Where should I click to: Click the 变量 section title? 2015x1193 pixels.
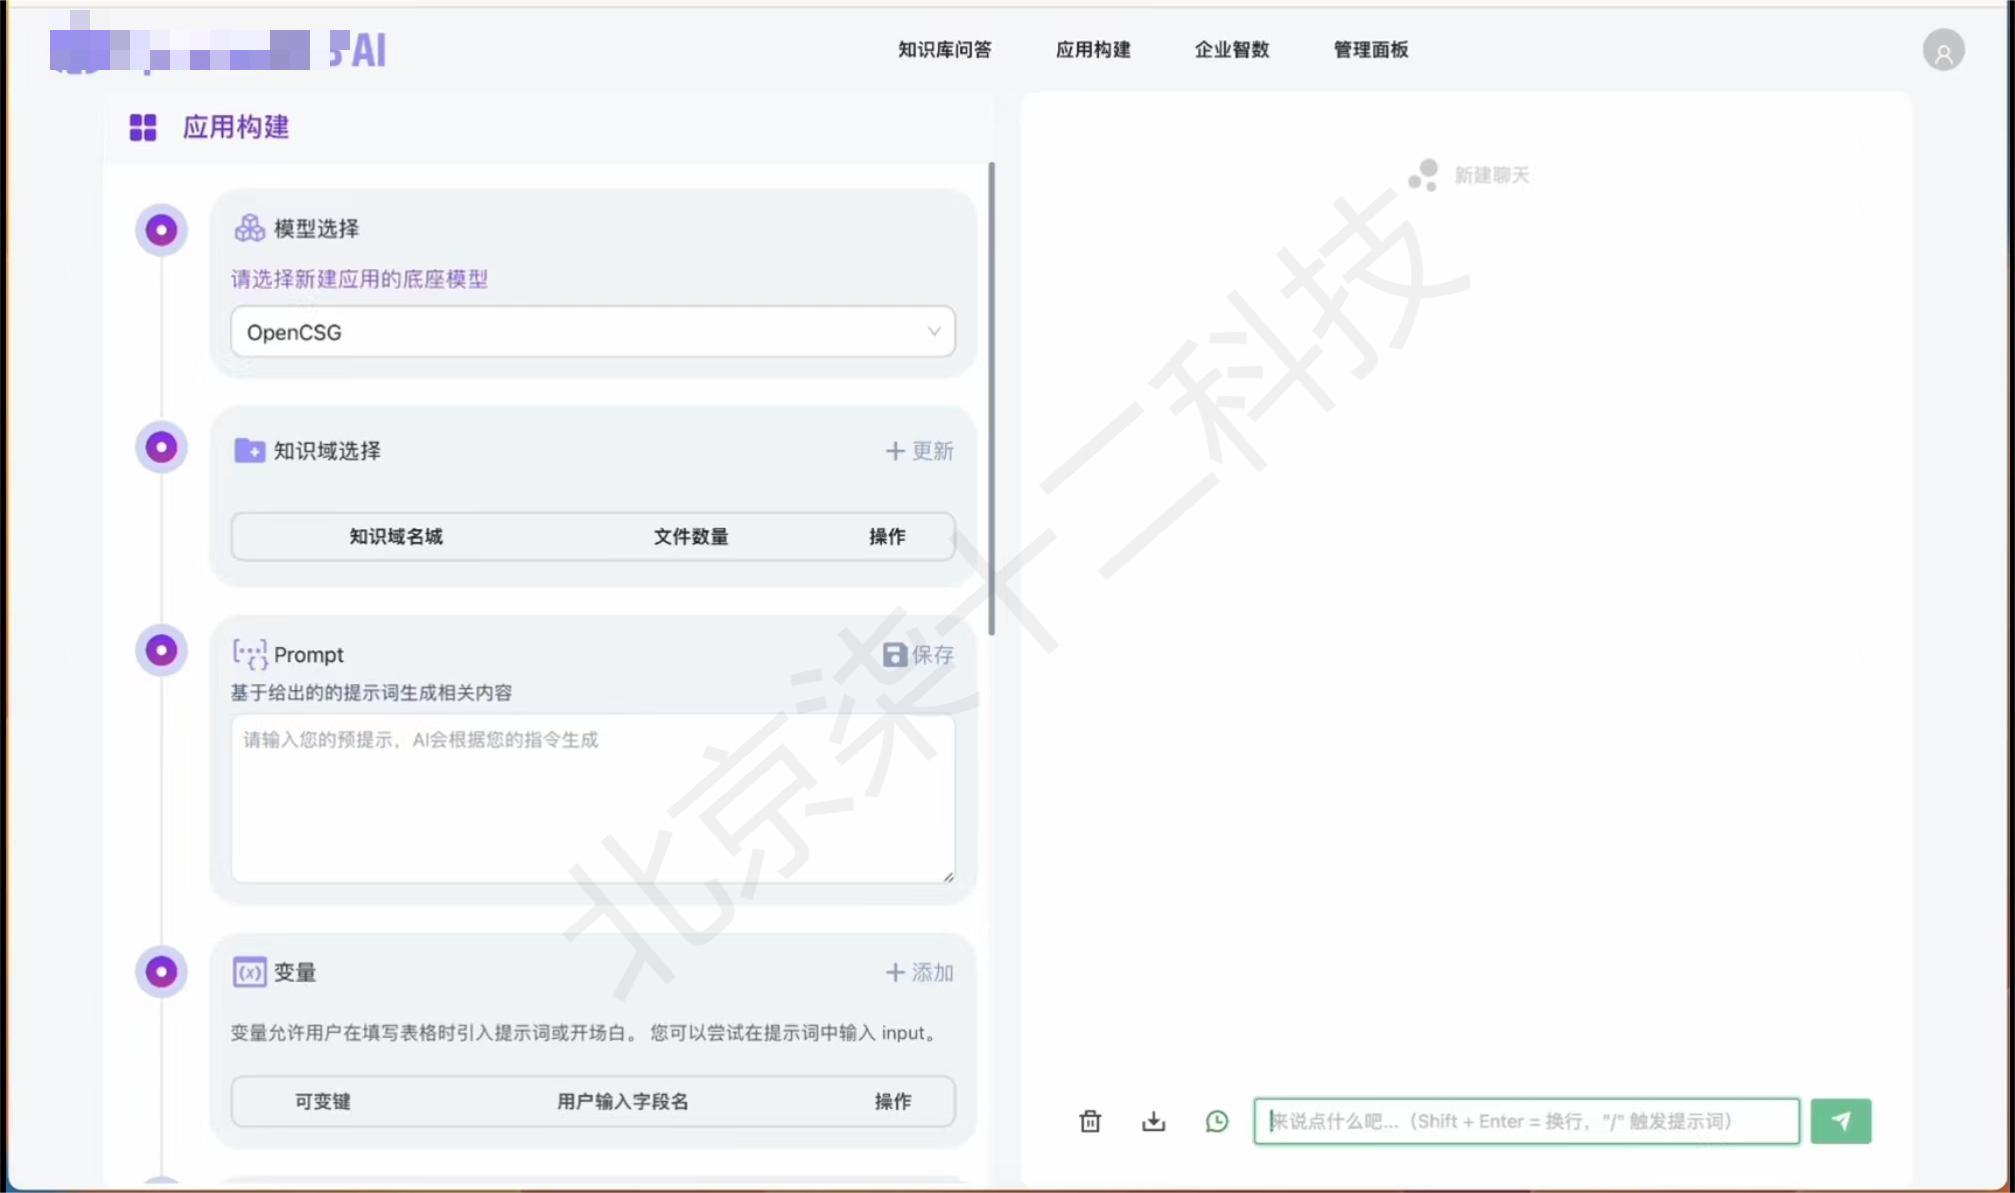[294, 972]
